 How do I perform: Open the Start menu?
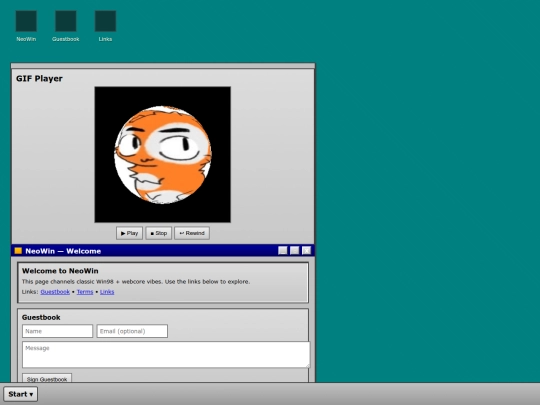tap(21, 394)
